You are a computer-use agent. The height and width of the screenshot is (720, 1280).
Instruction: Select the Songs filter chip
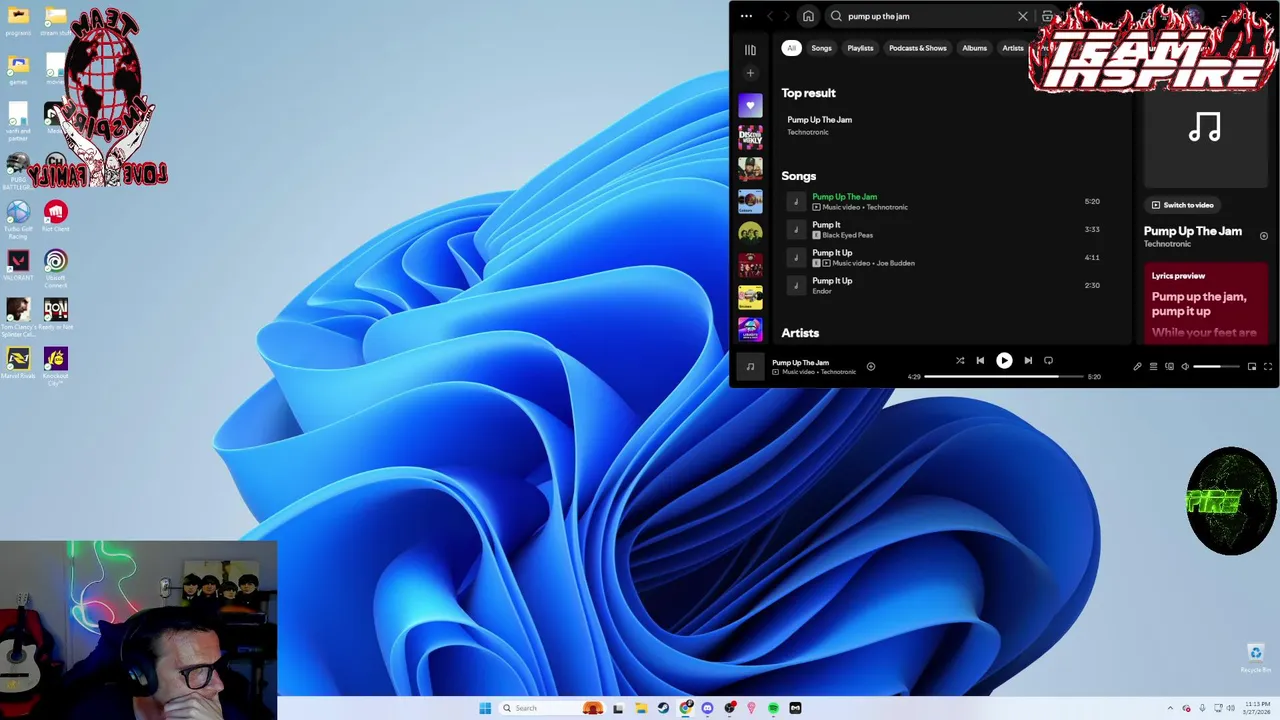click(x=821, y=48)
